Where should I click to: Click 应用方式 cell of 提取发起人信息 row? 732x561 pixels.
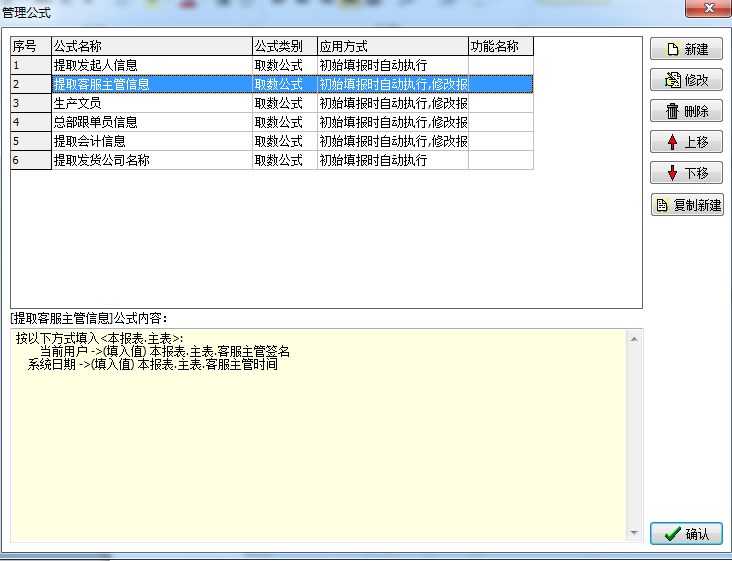pos(393,65)
